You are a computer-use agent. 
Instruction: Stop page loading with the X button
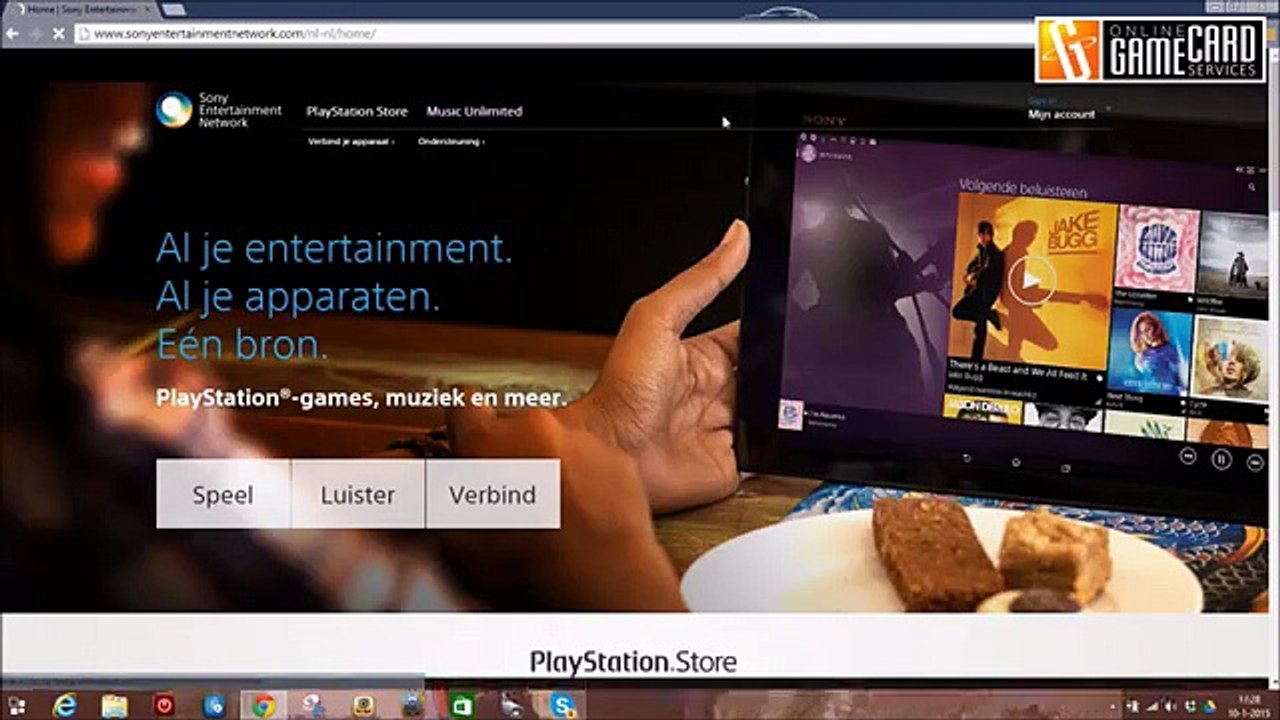pos(59,33)
